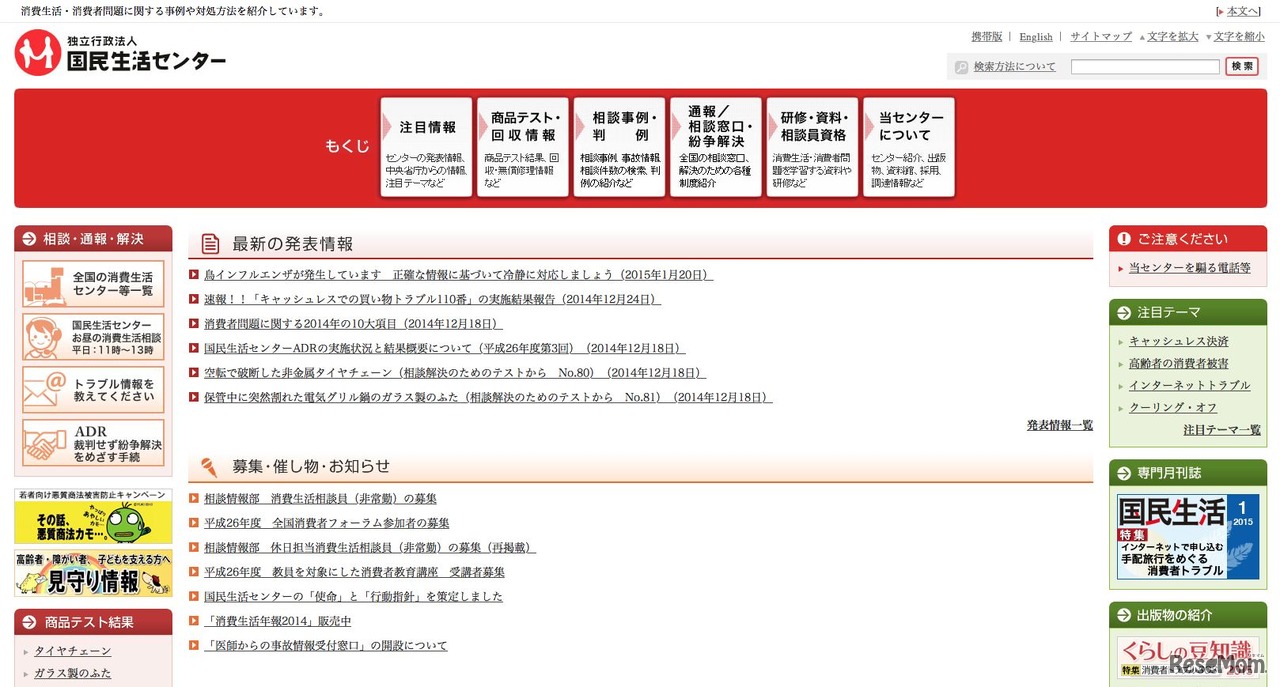Screen dimensions: 1280x687
Task: Open 非金属タイヤチェーン test No.80 link
Action: coord(455,373)
